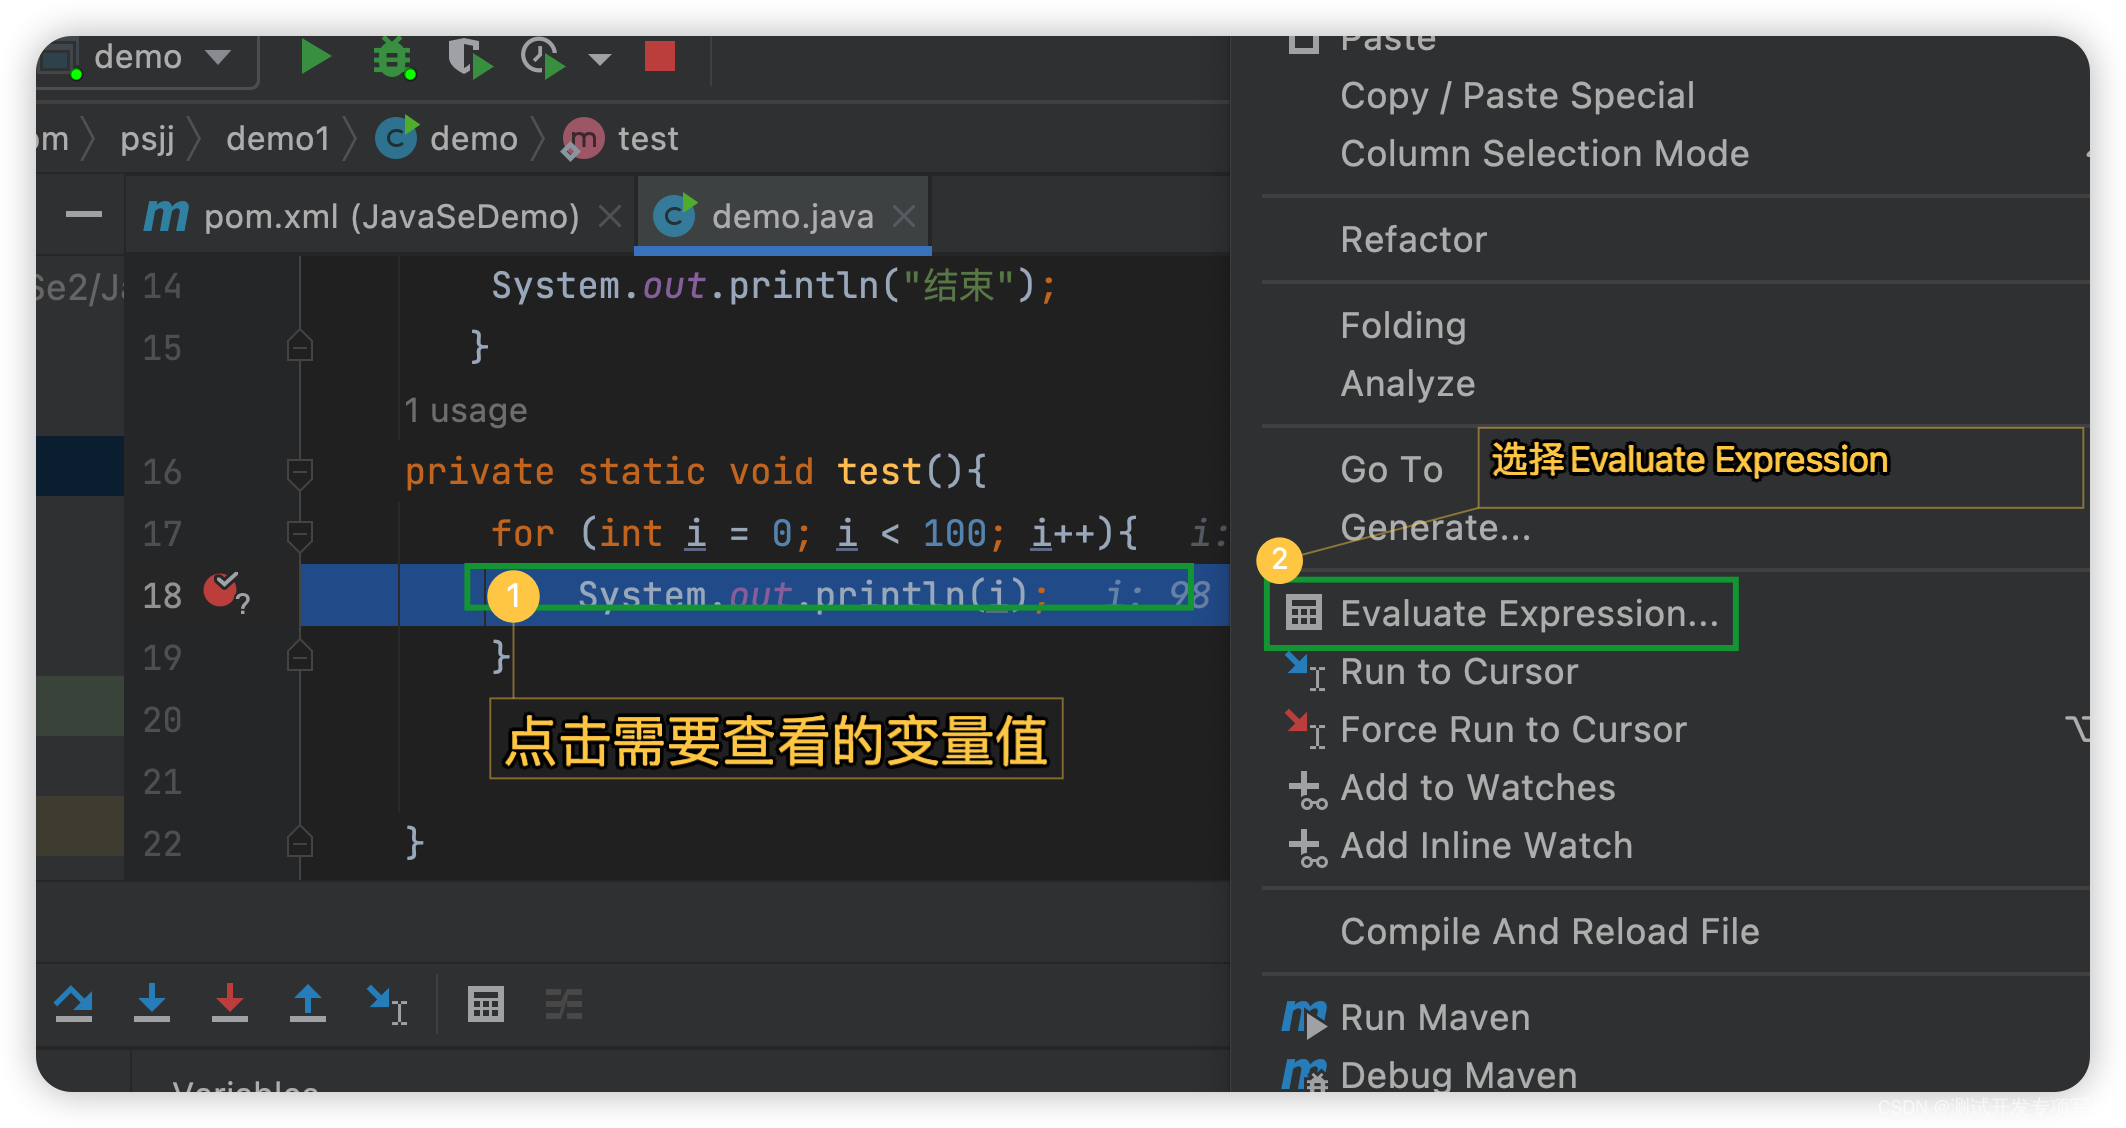
Task: Start debugging with the green bug icon
Action: [392, 57]
